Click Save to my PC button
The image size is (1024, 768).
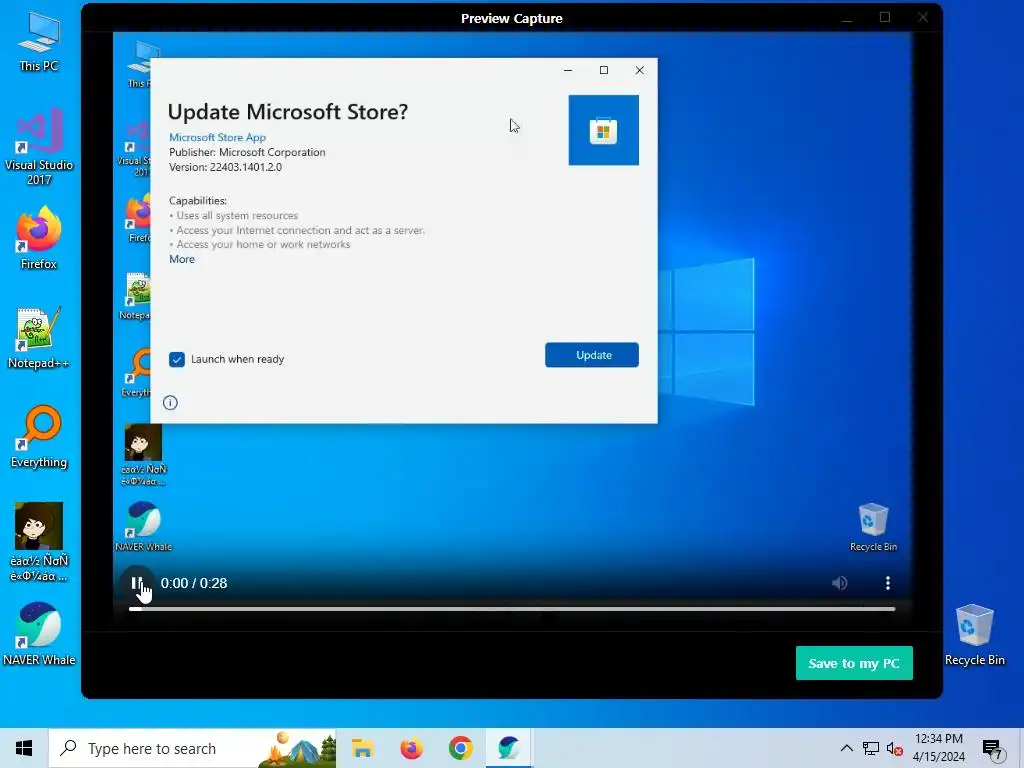pos(854,663)
